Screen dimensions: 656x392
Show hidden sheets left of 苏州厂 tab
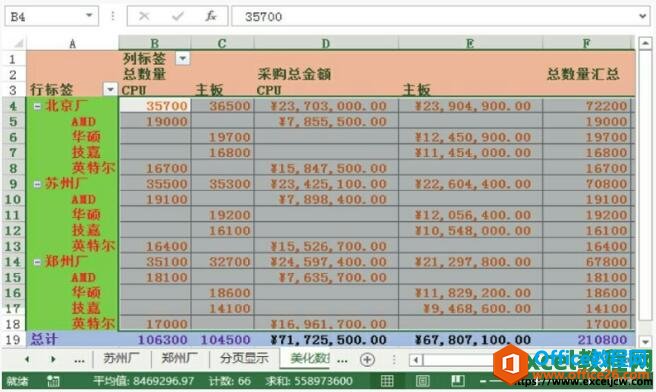[79, 361]
